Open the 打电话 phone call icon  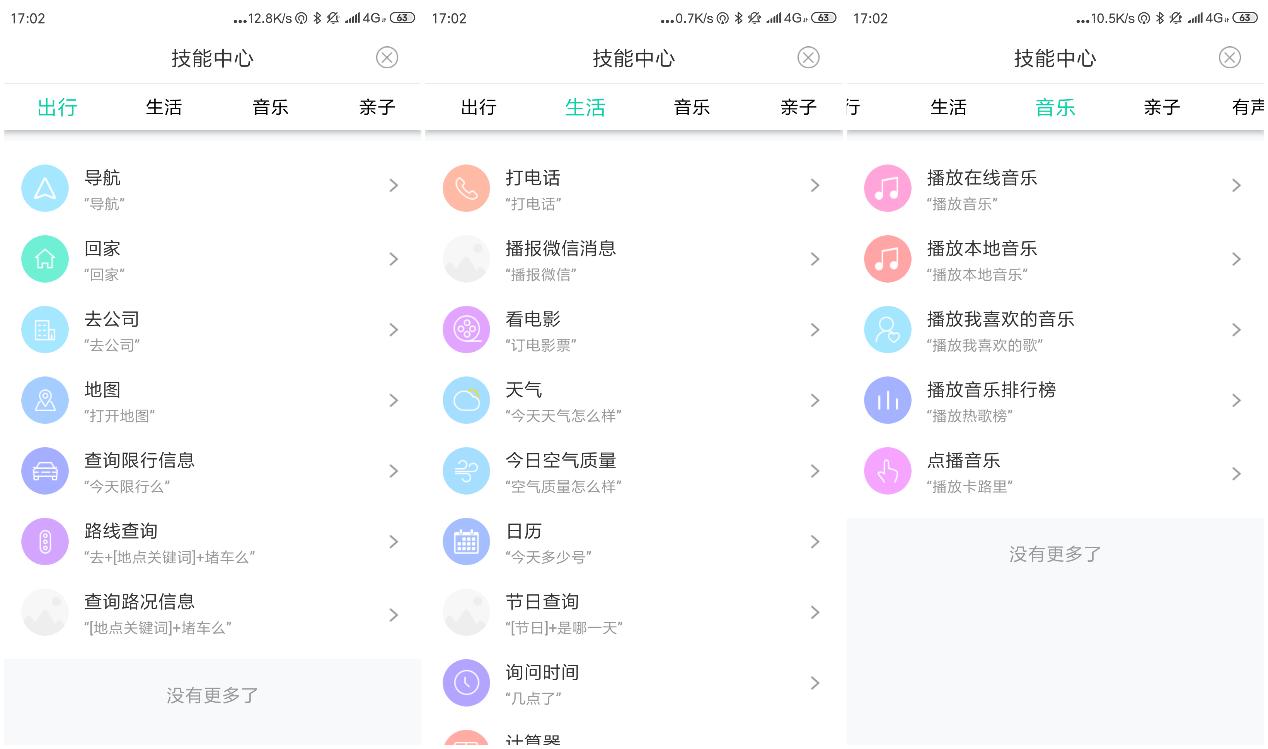466,188
